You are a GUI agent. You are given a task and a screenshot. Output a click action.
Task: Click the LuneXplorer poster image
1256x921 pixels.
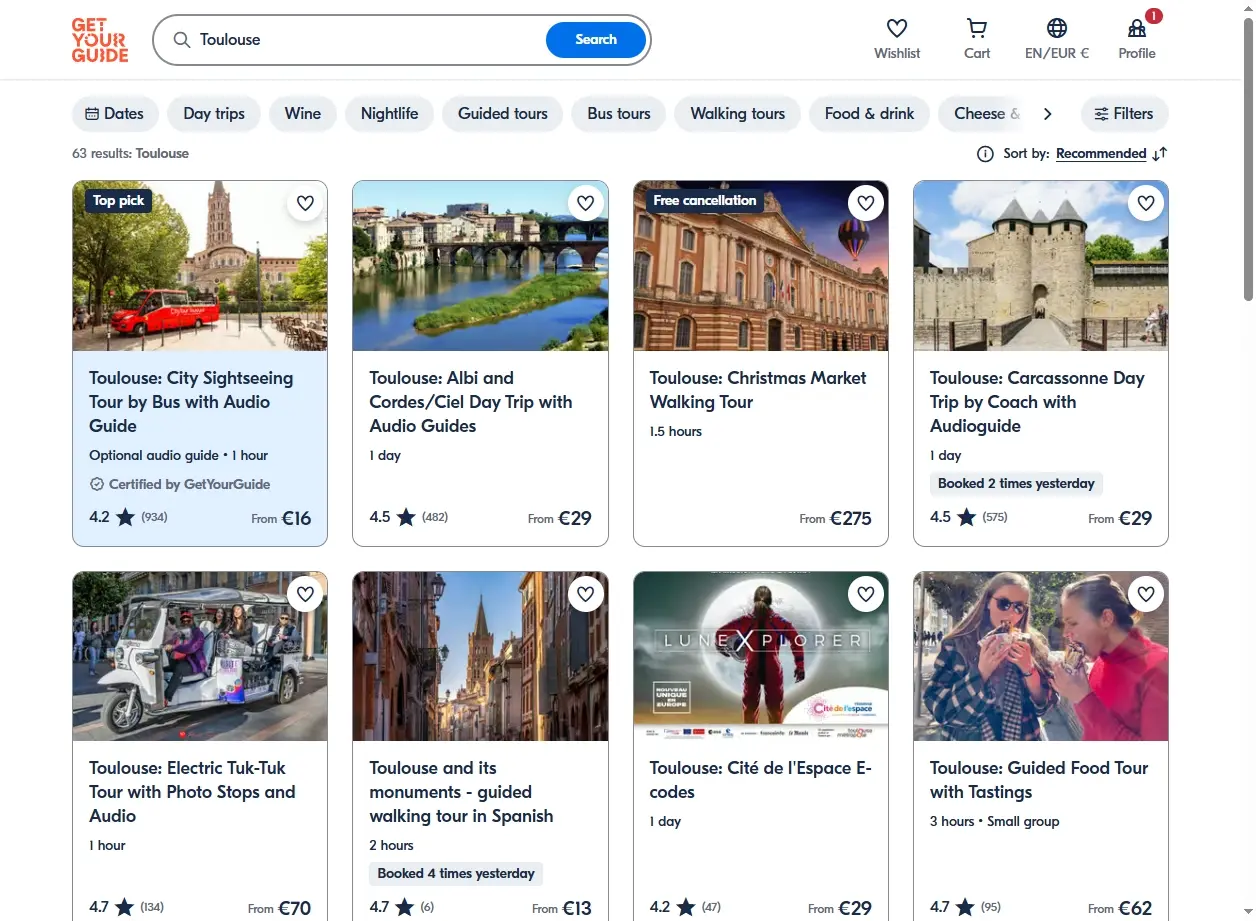pos(761,656)
